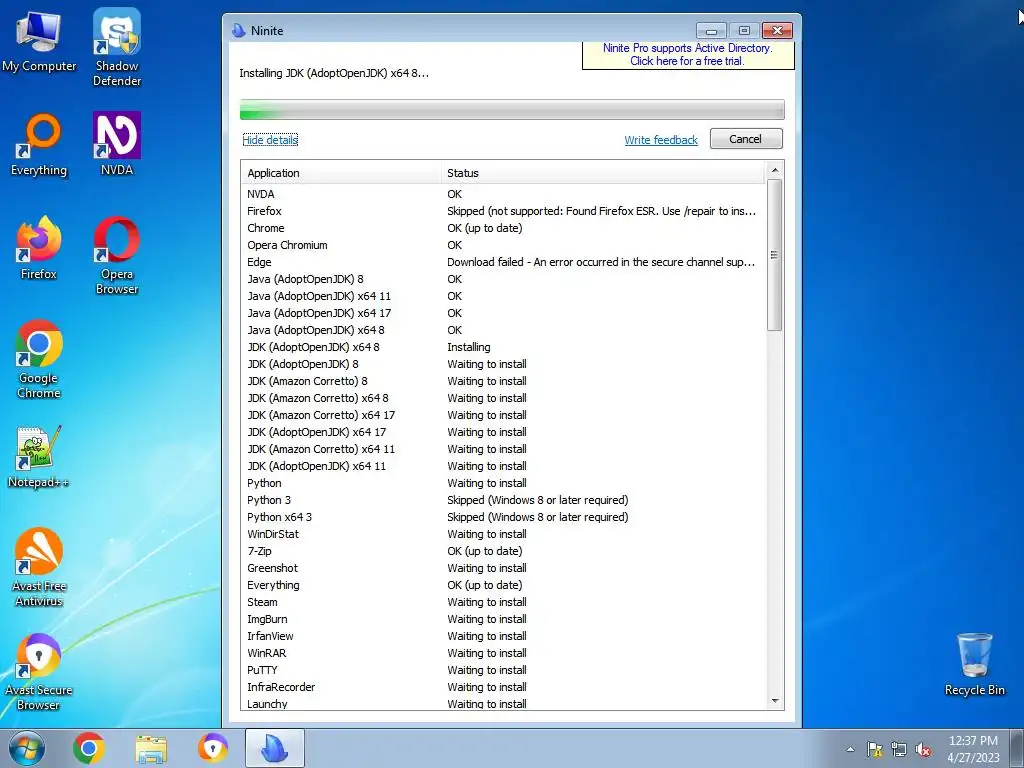Screen dimensions: 1024x768
Task: Open Chrome from the taskbar
Action: point(89,748)
